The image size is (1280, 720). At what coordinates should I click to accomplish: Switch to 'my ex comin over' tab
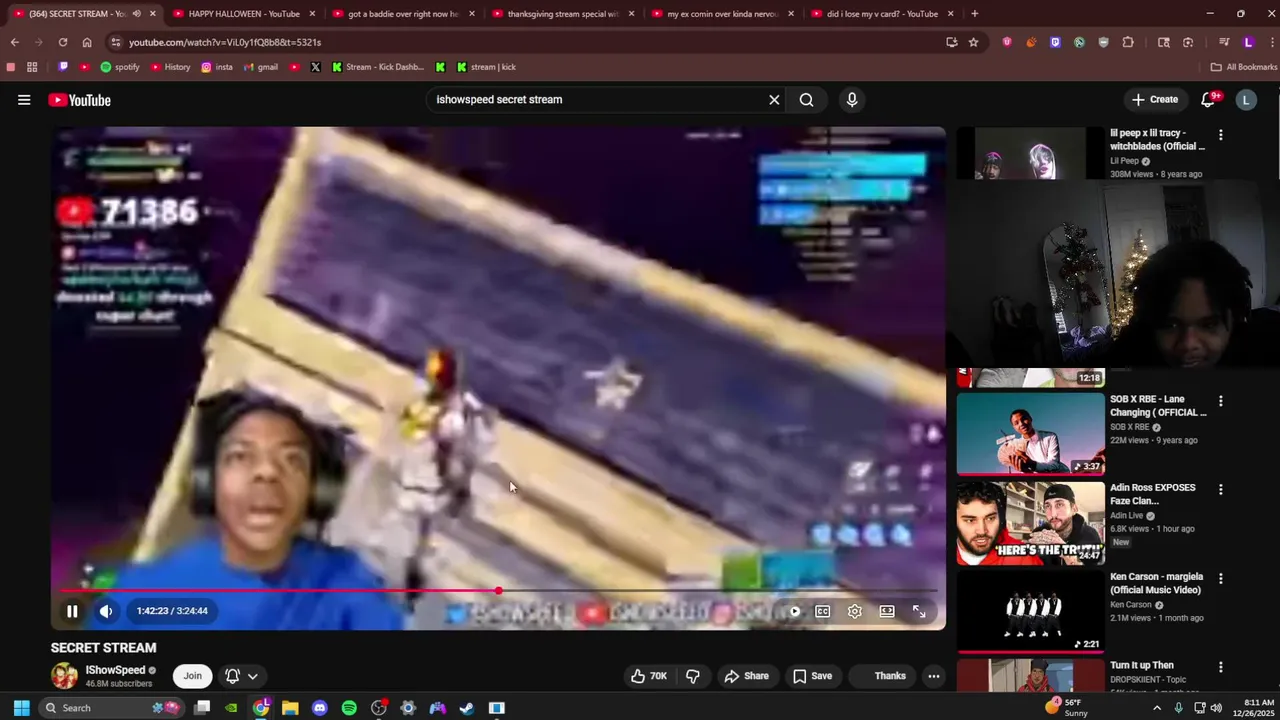pos(722,14)
